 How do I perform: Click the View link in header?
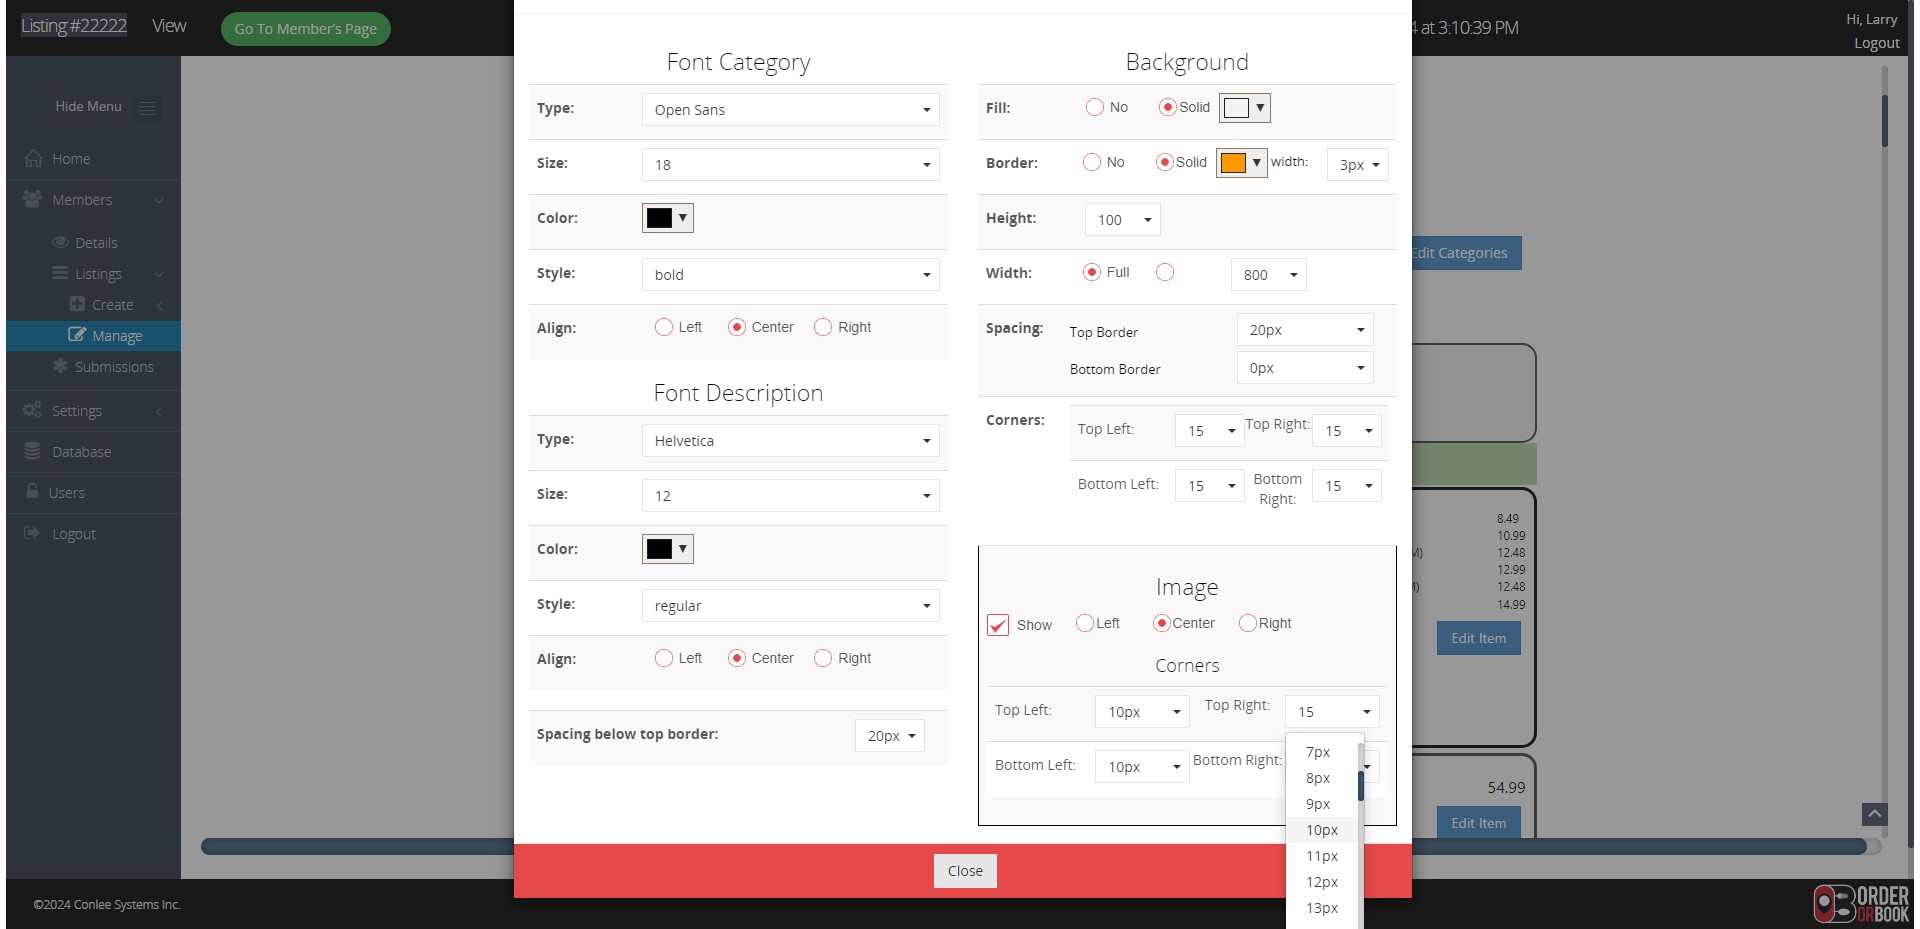coord(169,26)
